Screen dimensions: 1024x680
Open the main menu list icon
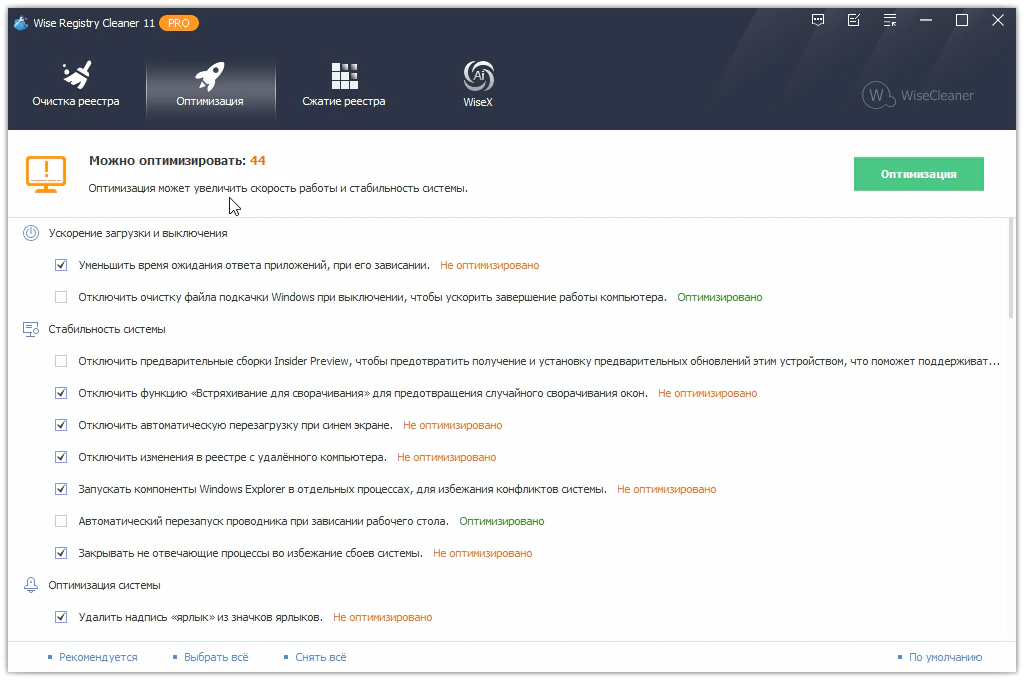[889, 20]
